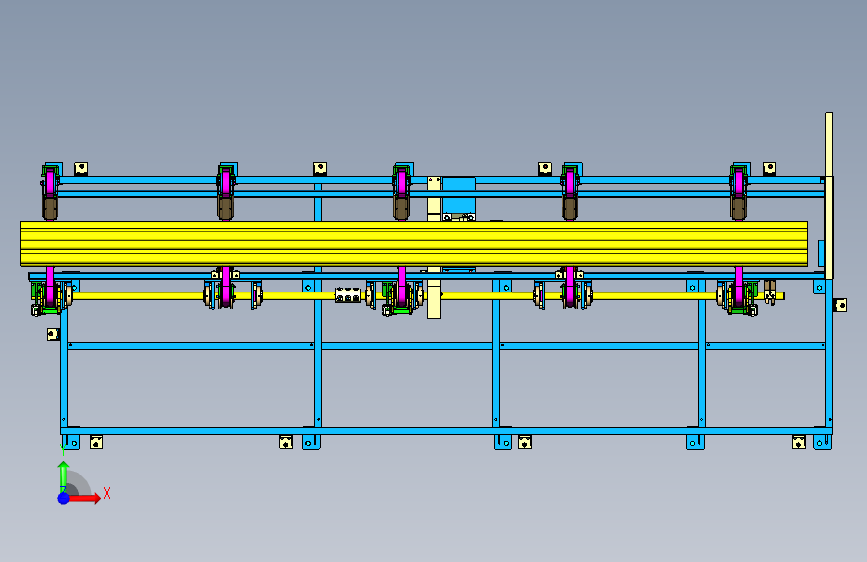Image resolution: width=867 pixels, height=562 pixels.
Task: Select the long yellow profile beam
Action: (414, 244)
